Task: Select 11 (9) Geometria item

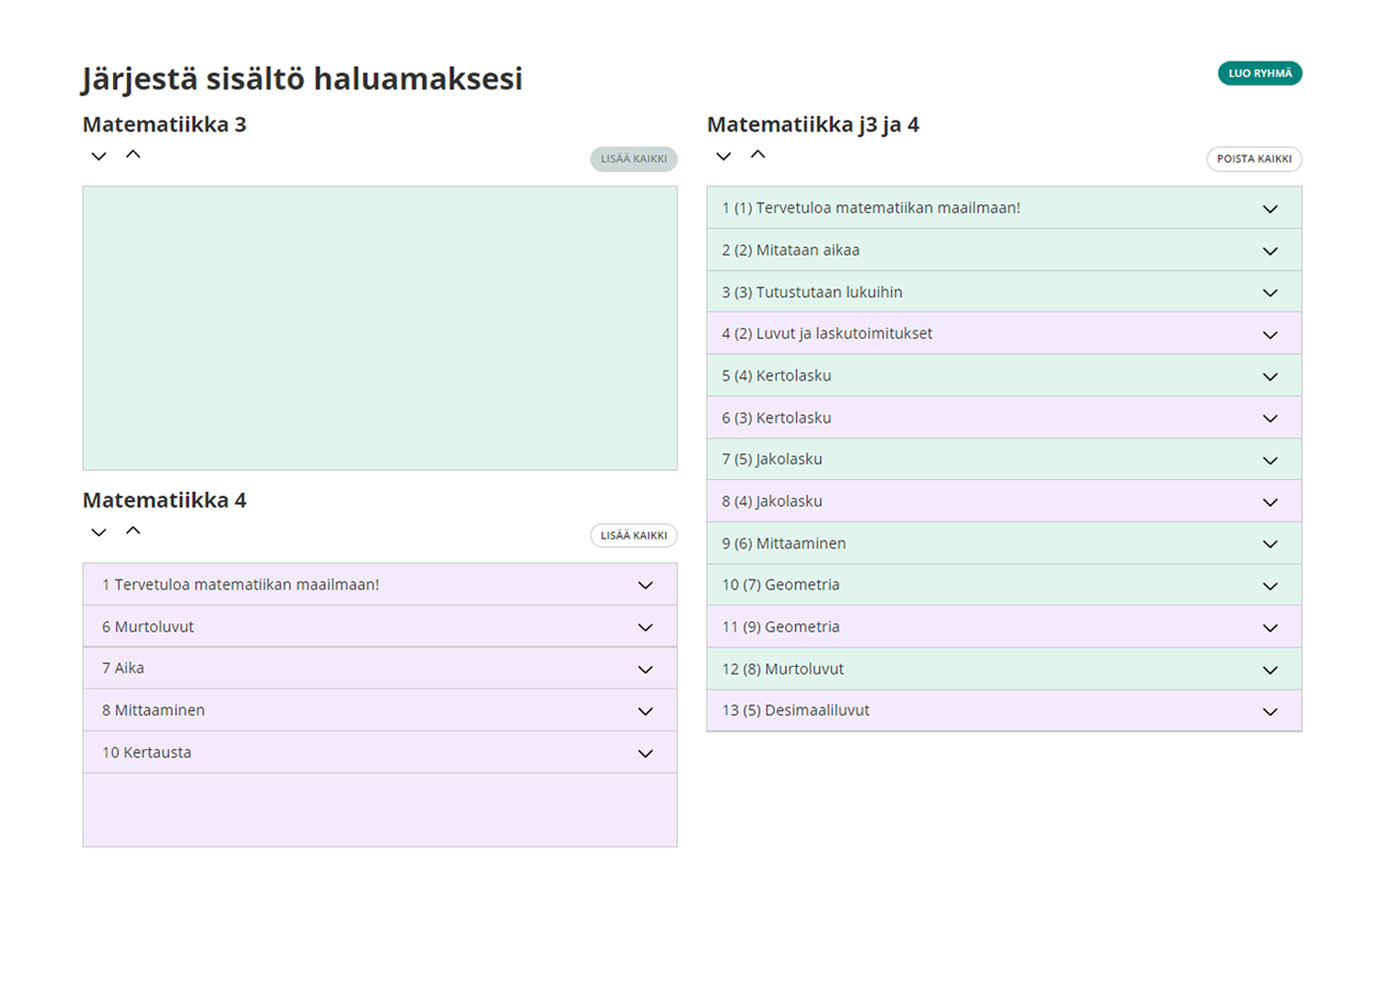Action: click(781, 627)
